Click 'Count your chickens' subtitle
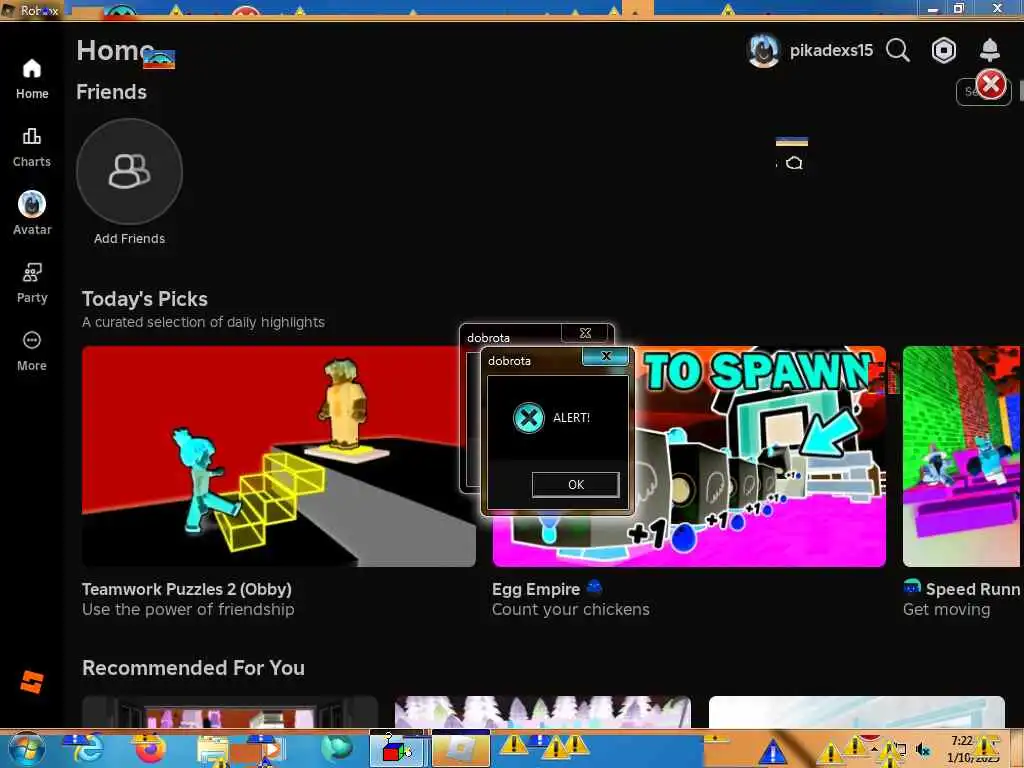The image size is (1024, 768). pos(571,609)
